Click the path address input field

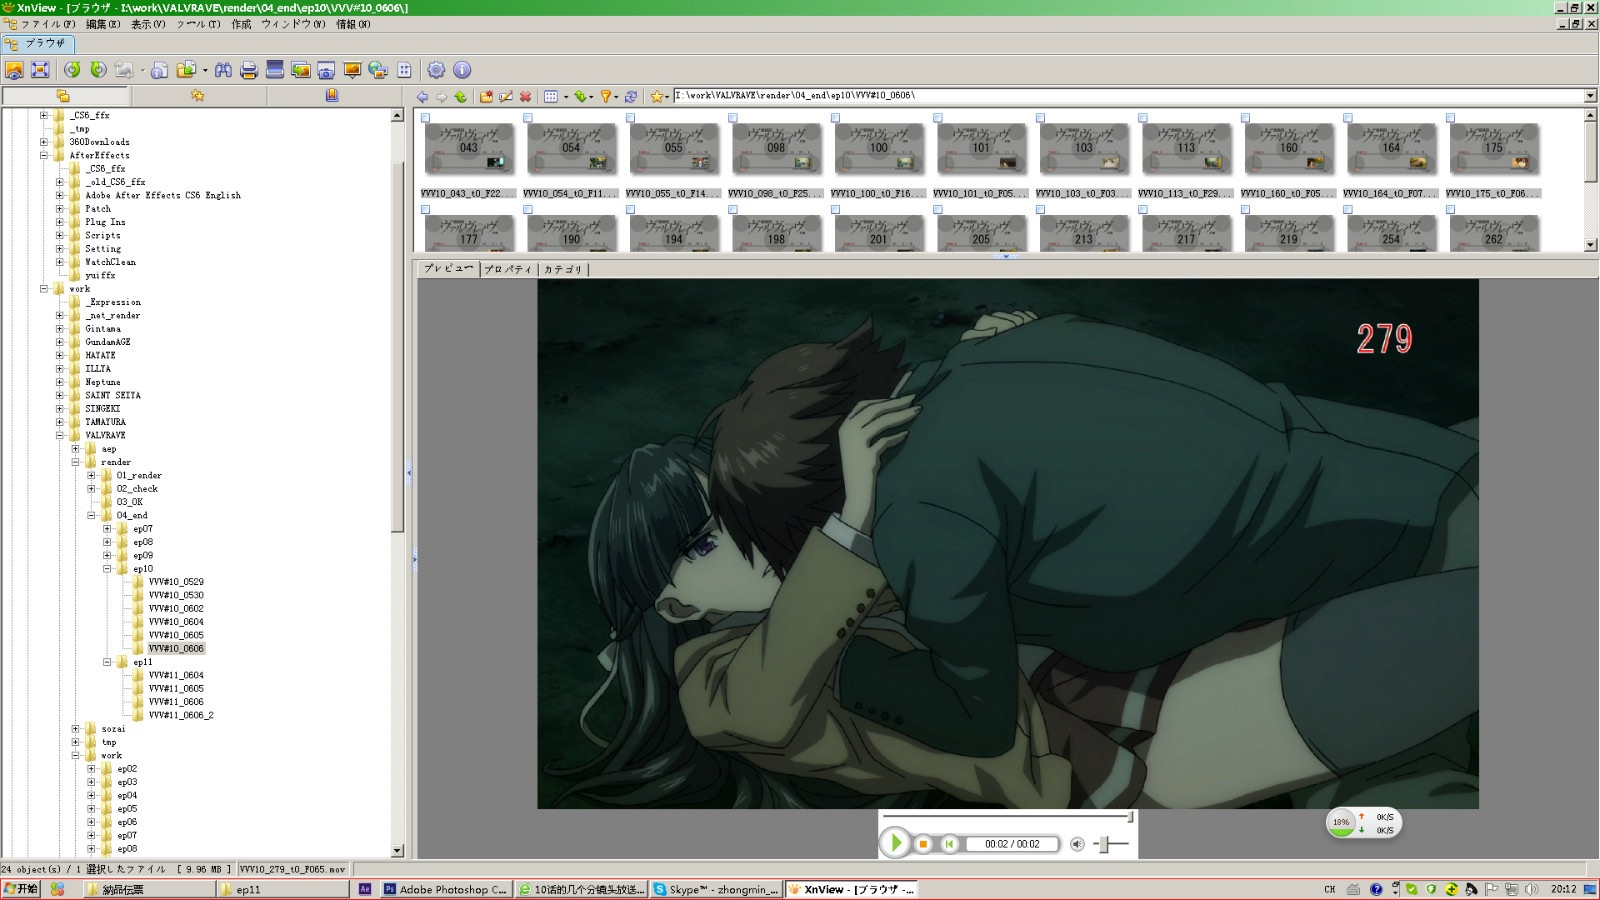(1128, 96)
